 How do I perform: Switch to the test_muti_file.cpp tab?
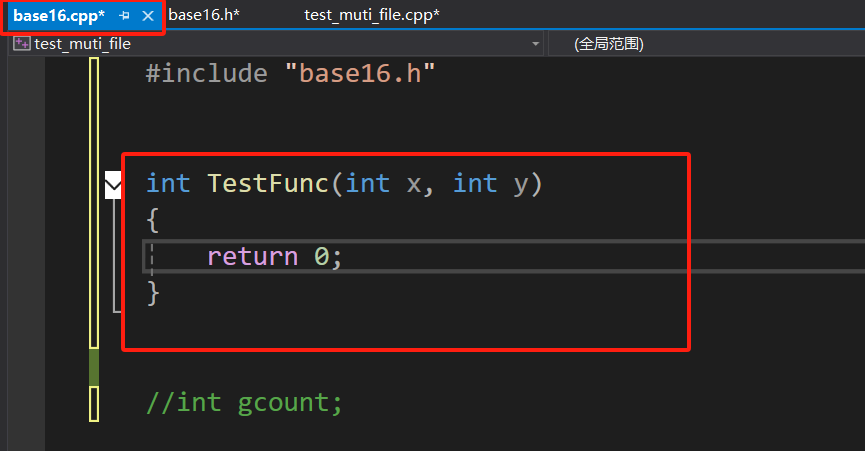(372, 15)
